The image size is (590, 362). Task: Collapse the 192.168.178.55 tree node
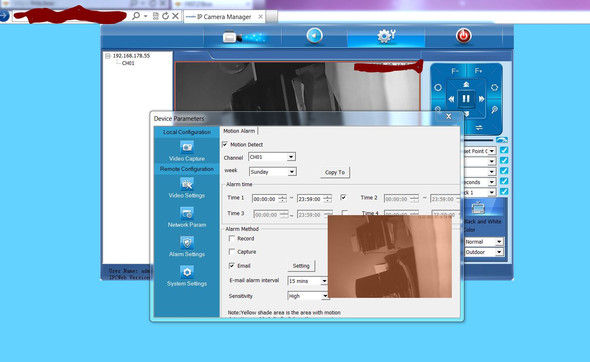[x=108, y=56]
